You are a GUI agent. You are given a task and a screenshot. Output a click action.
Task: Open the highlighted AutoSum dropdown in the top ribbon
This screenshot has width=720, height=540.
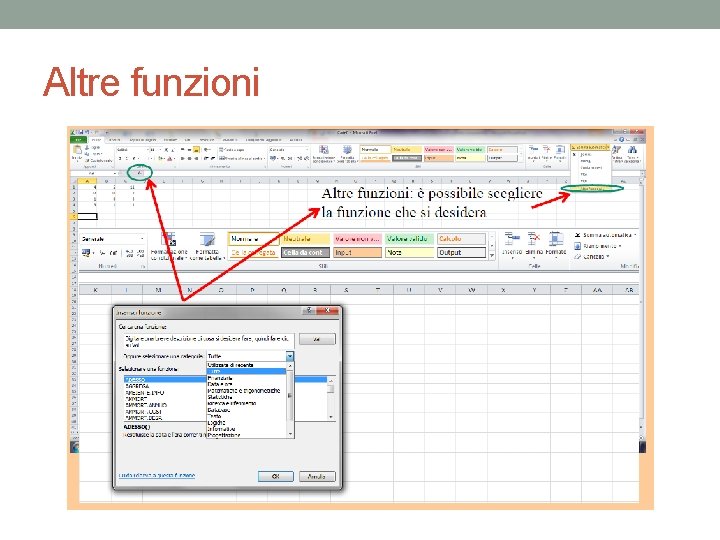(607, 147)
